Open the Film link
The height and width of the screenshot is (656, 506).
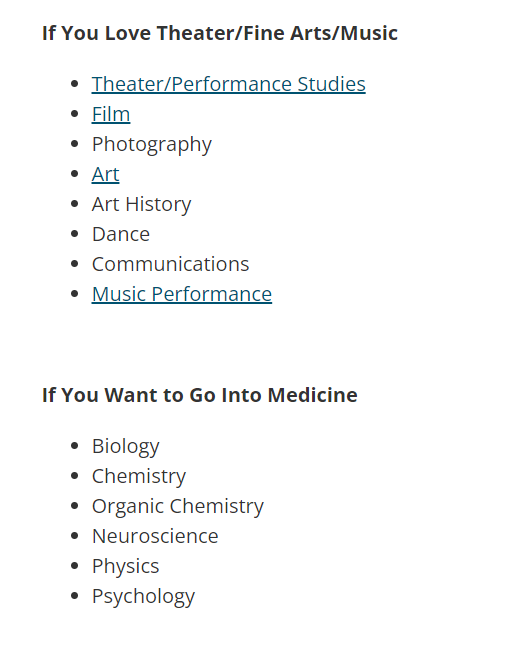pyautogui.click(x=111, y=114)
